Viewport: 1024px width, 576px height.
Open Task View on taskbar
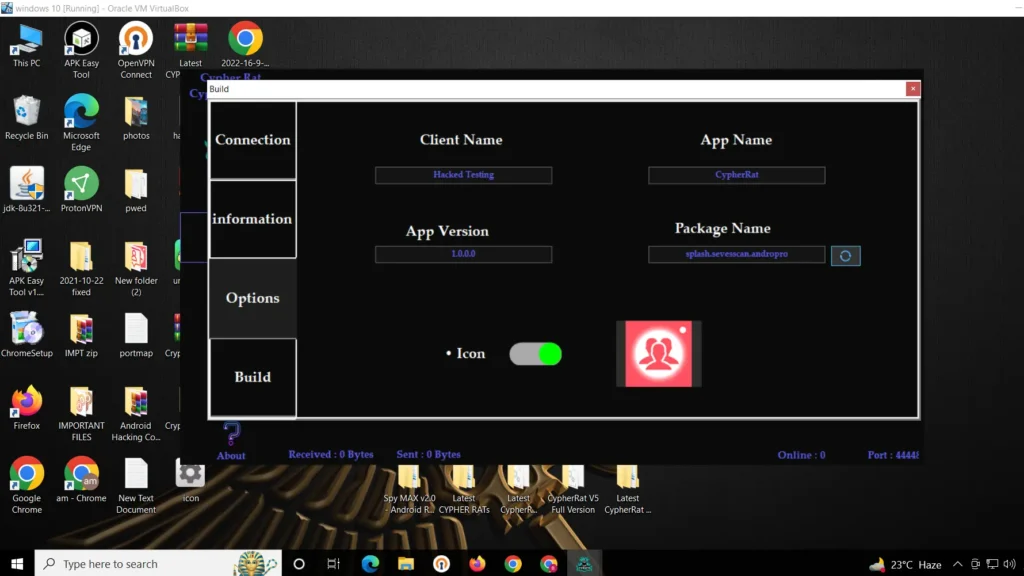click(334, 564)
